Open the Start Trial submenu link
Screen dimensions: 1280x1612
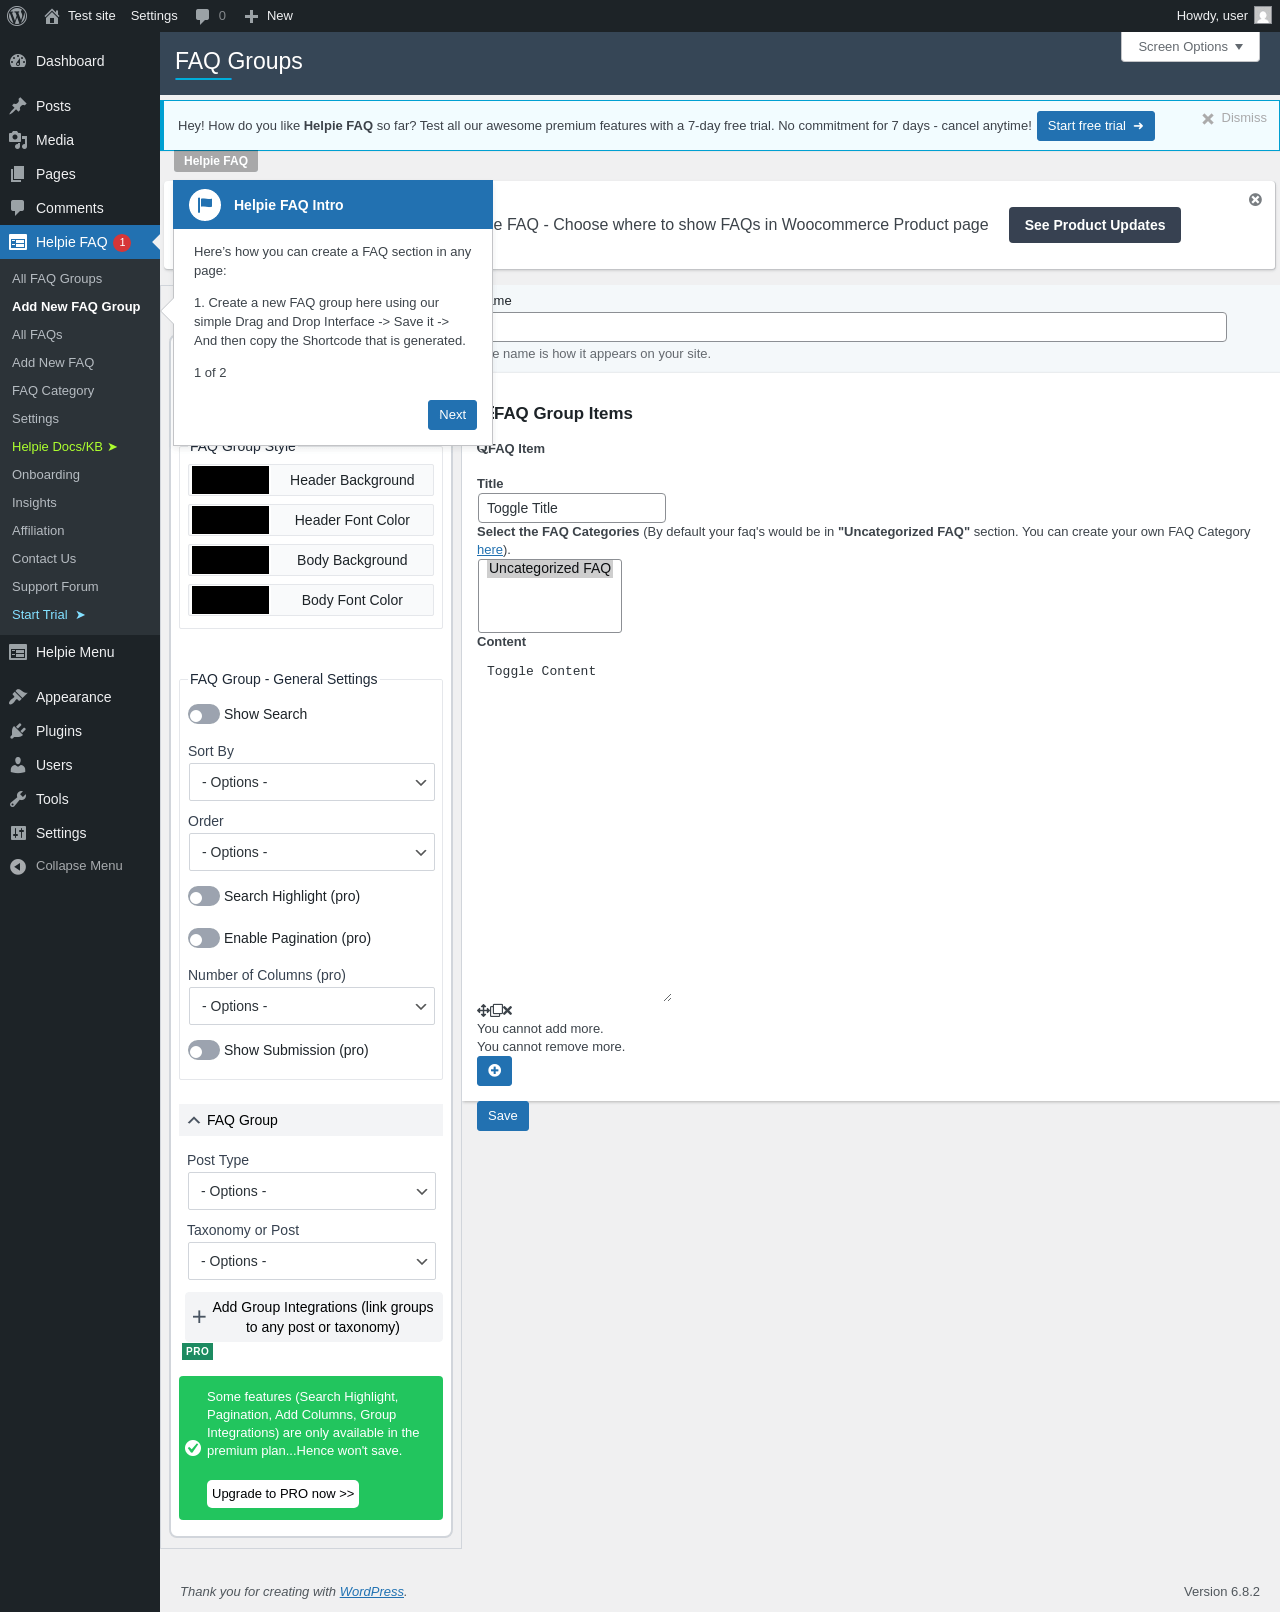(x=49, y=615)
